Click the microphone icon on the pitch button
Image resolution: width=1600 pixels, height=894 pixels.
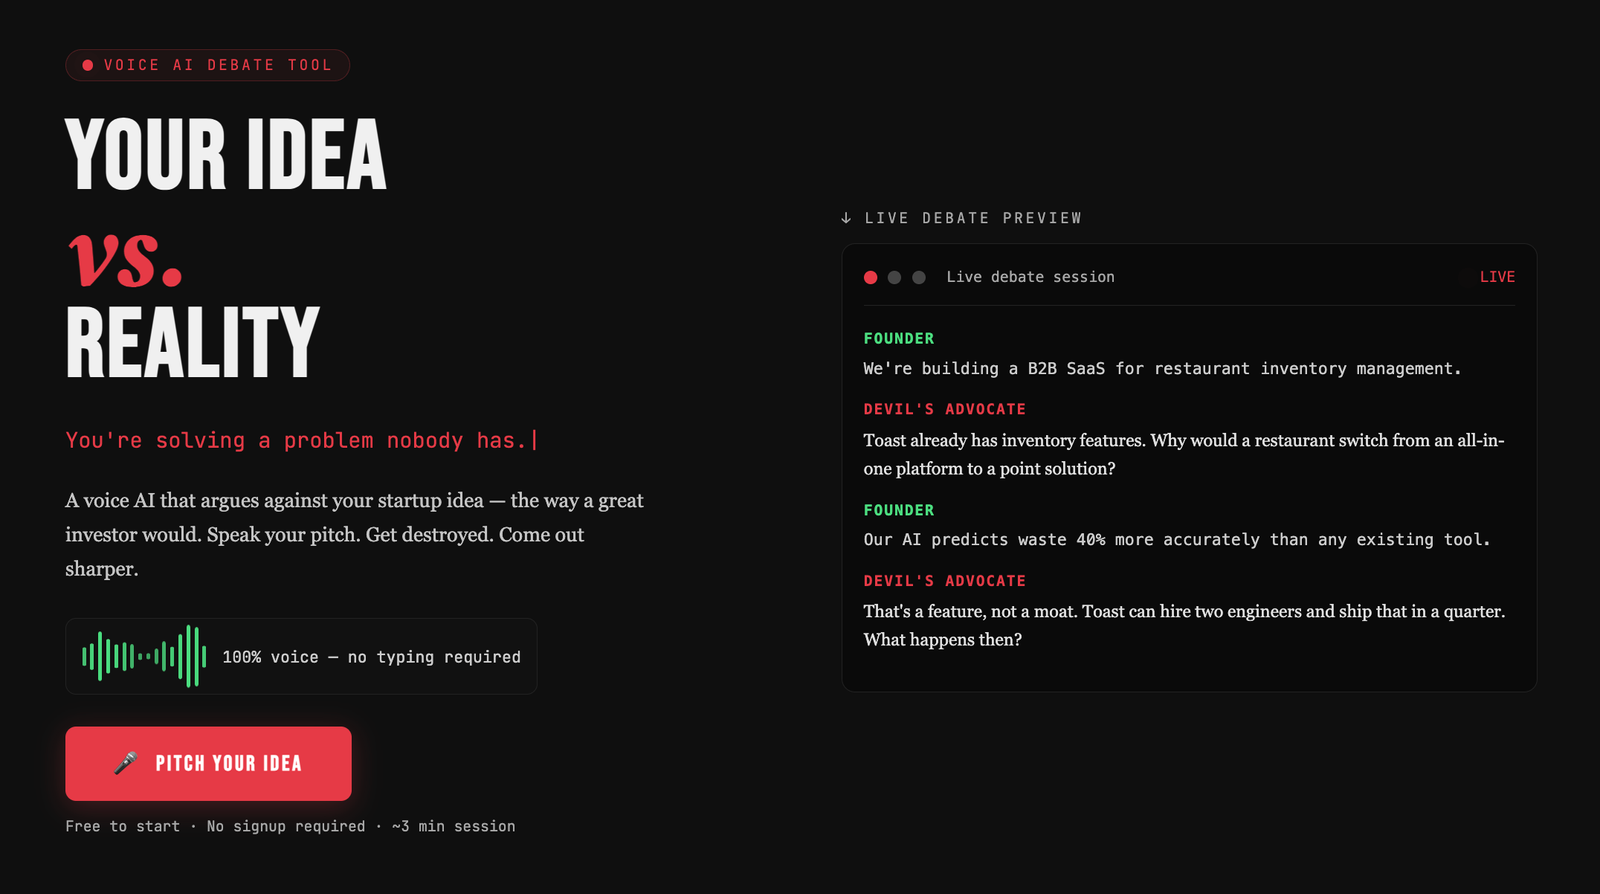[126, 763]
